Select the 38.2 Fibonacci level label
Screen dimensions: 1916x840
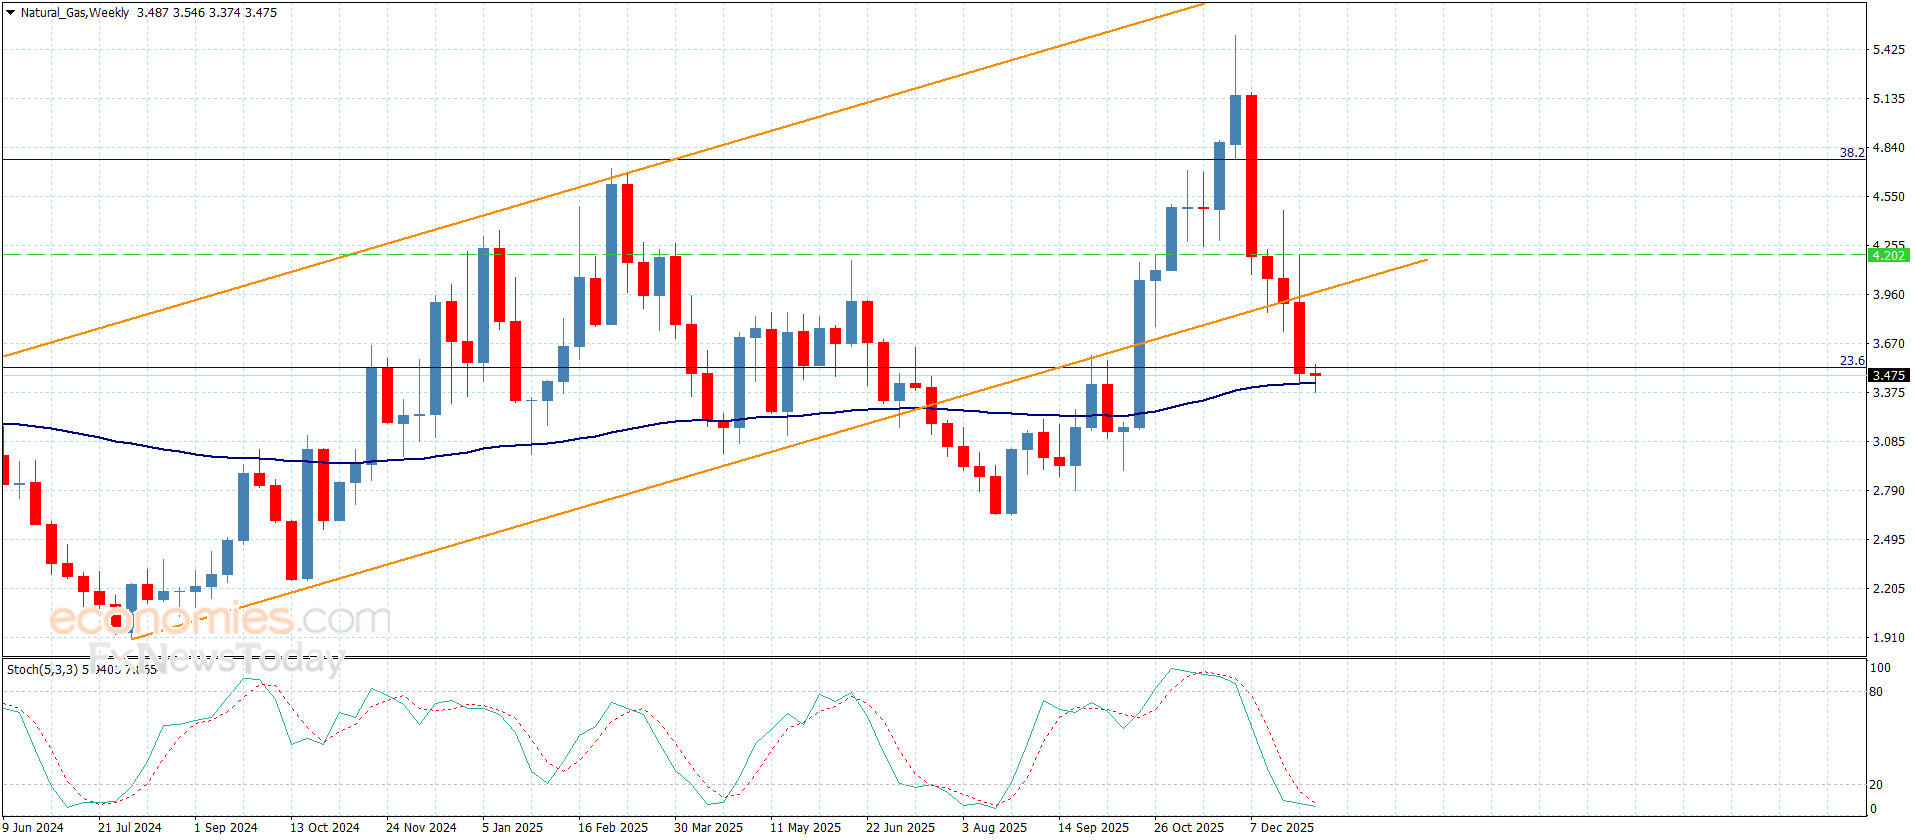click(x=1852, y=153)
